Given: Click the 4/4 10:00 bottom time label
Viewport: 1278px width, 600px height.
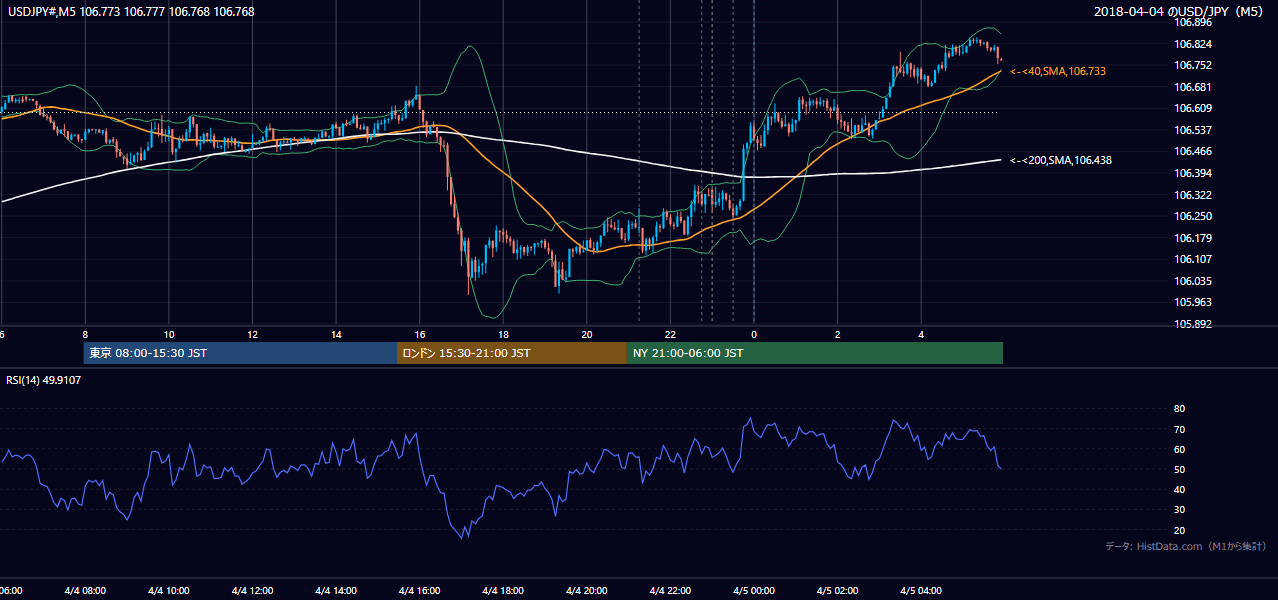Looking at the screenshot, I should pos(168,591).
